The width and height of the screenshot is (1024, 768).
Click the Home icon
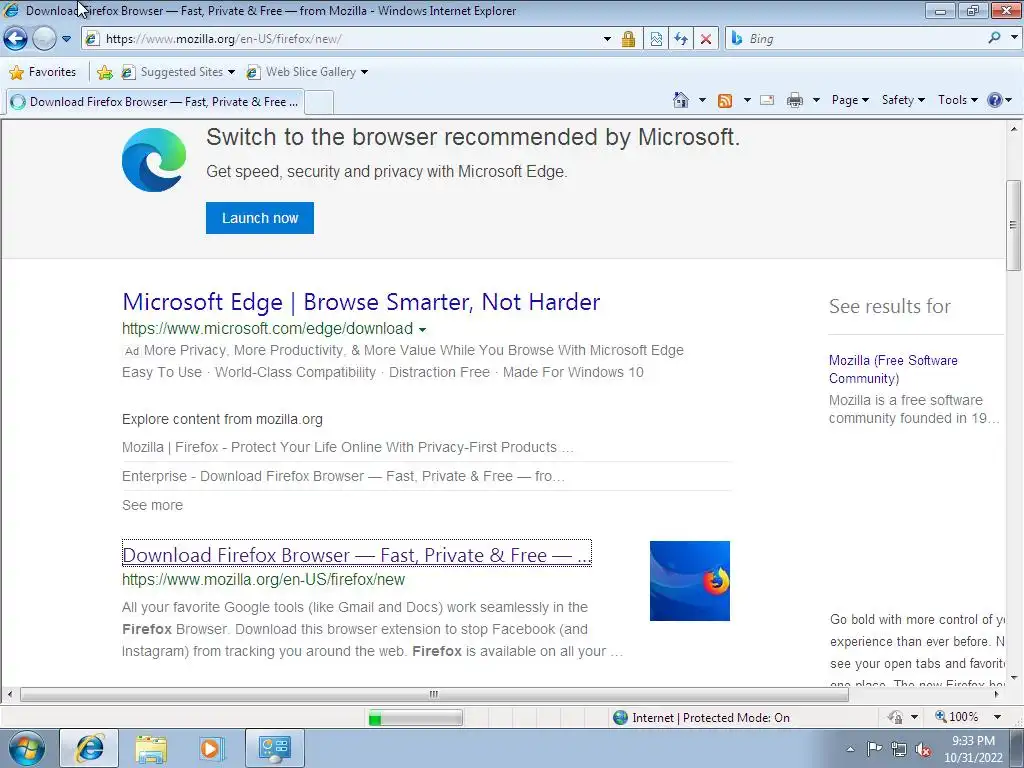[680, 100]
